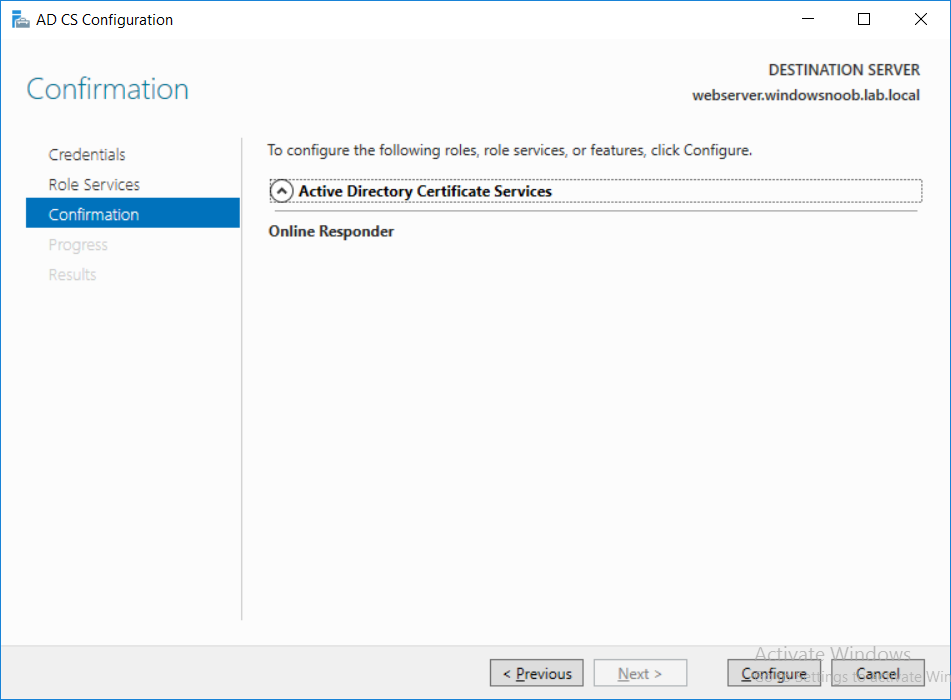Click the Previous button

537,673
